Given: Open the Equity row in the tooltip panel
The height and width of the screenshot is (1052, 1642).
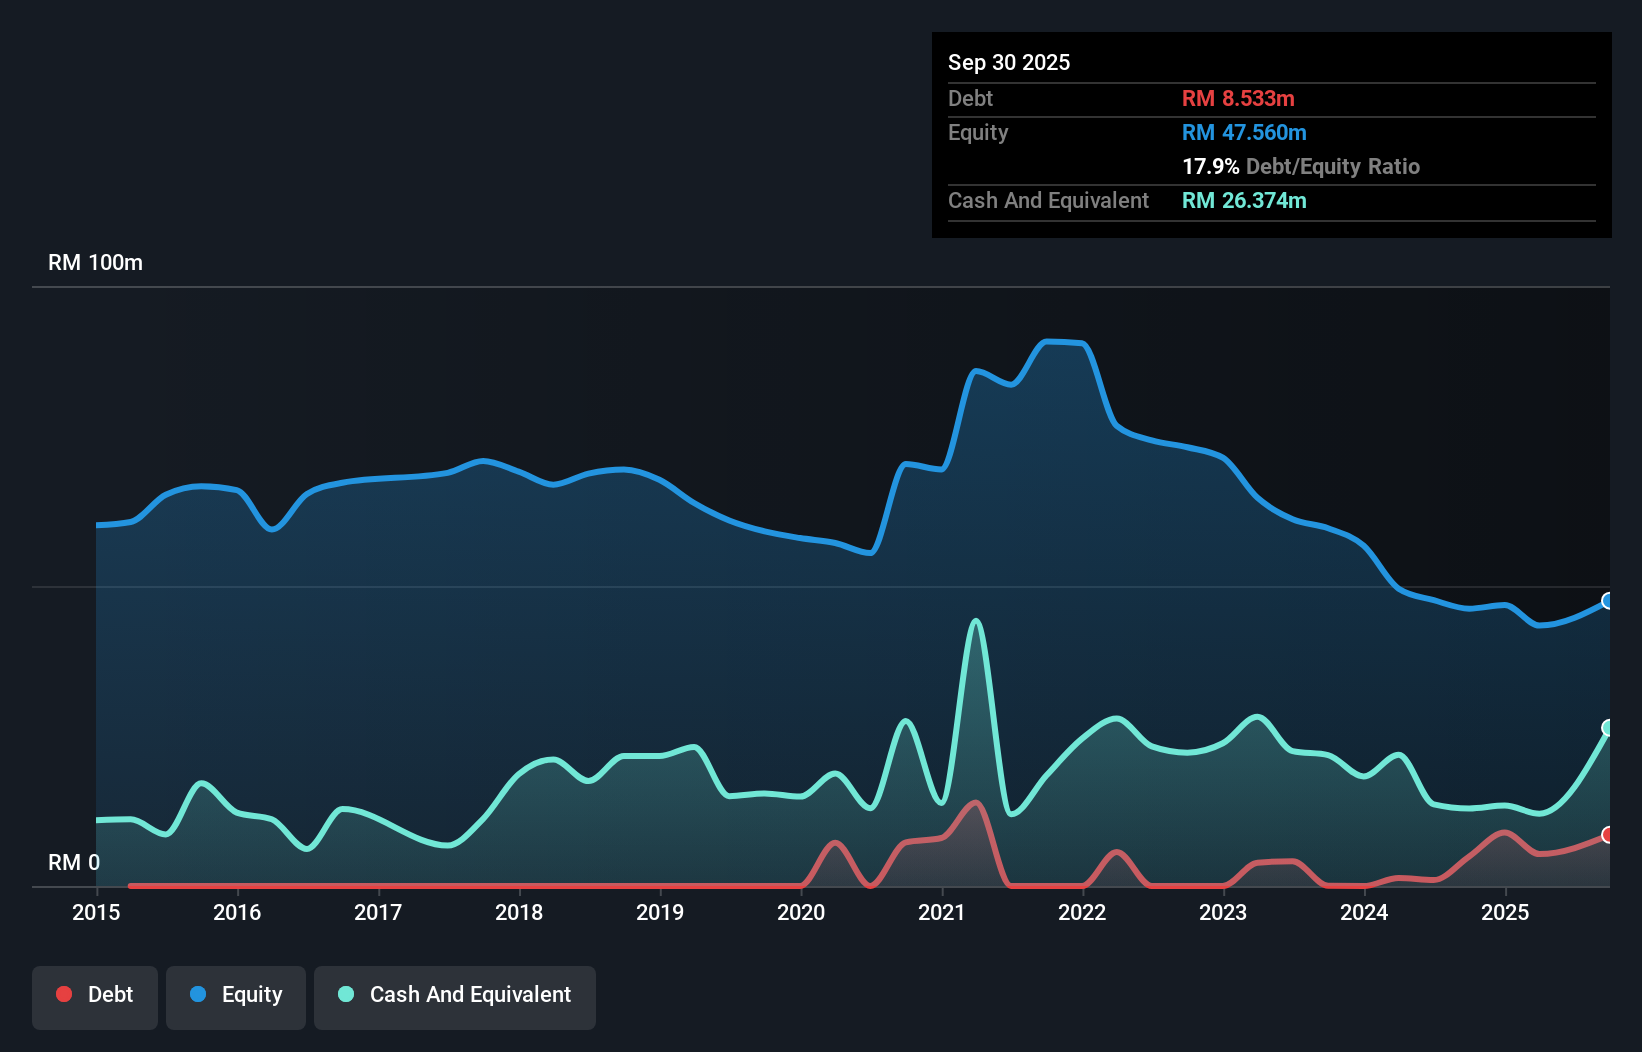Looking at the screenshot, I should (978, 132).
